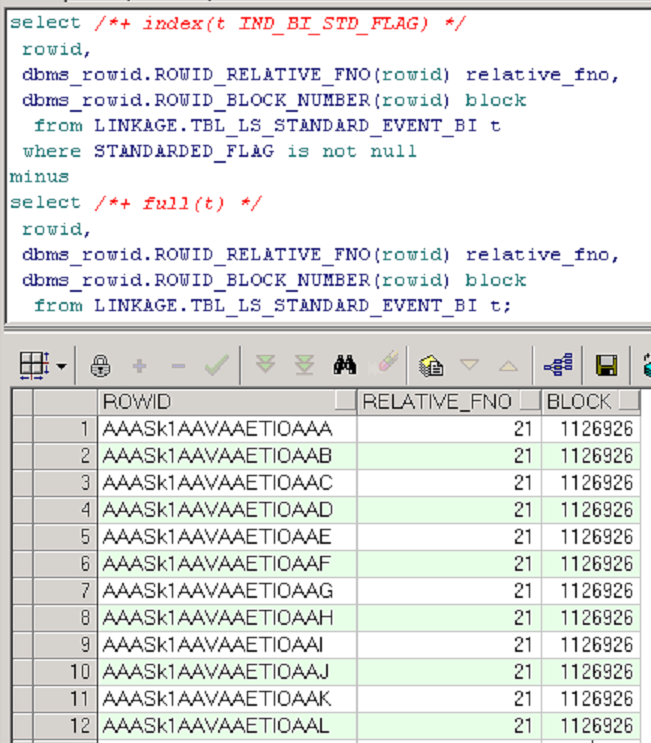Viewport: 651px width, 743px height.
Task: Click the insert record plus icon
Action: pyautogui.click(x=139, y=366)
